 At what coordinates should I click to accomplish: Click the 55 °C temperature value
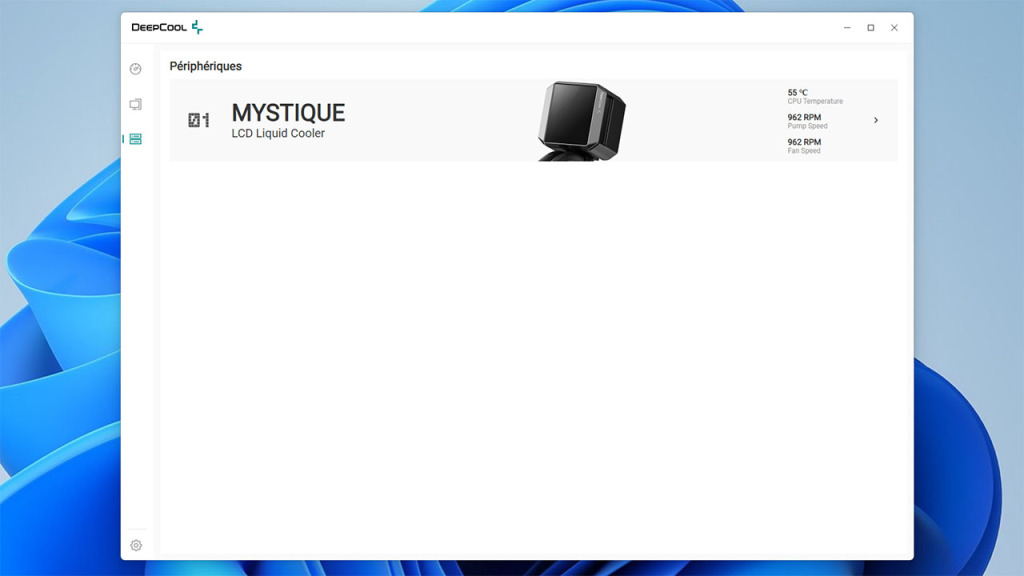[x=797, y=92]
